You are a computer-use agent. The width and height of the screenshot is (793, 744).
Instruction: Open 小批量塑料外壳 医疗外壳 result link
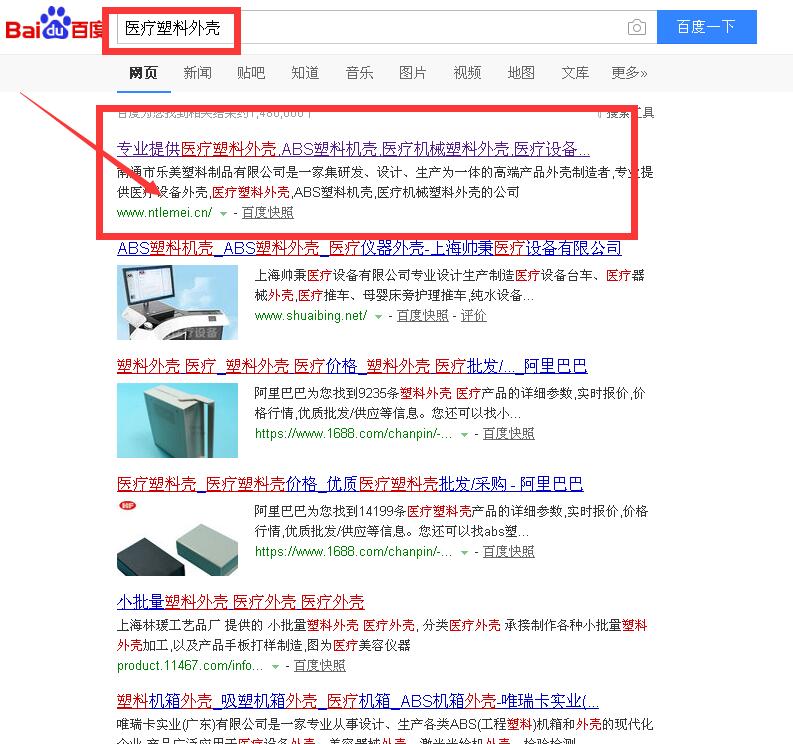pyautogui.click(x=241, y=602)
